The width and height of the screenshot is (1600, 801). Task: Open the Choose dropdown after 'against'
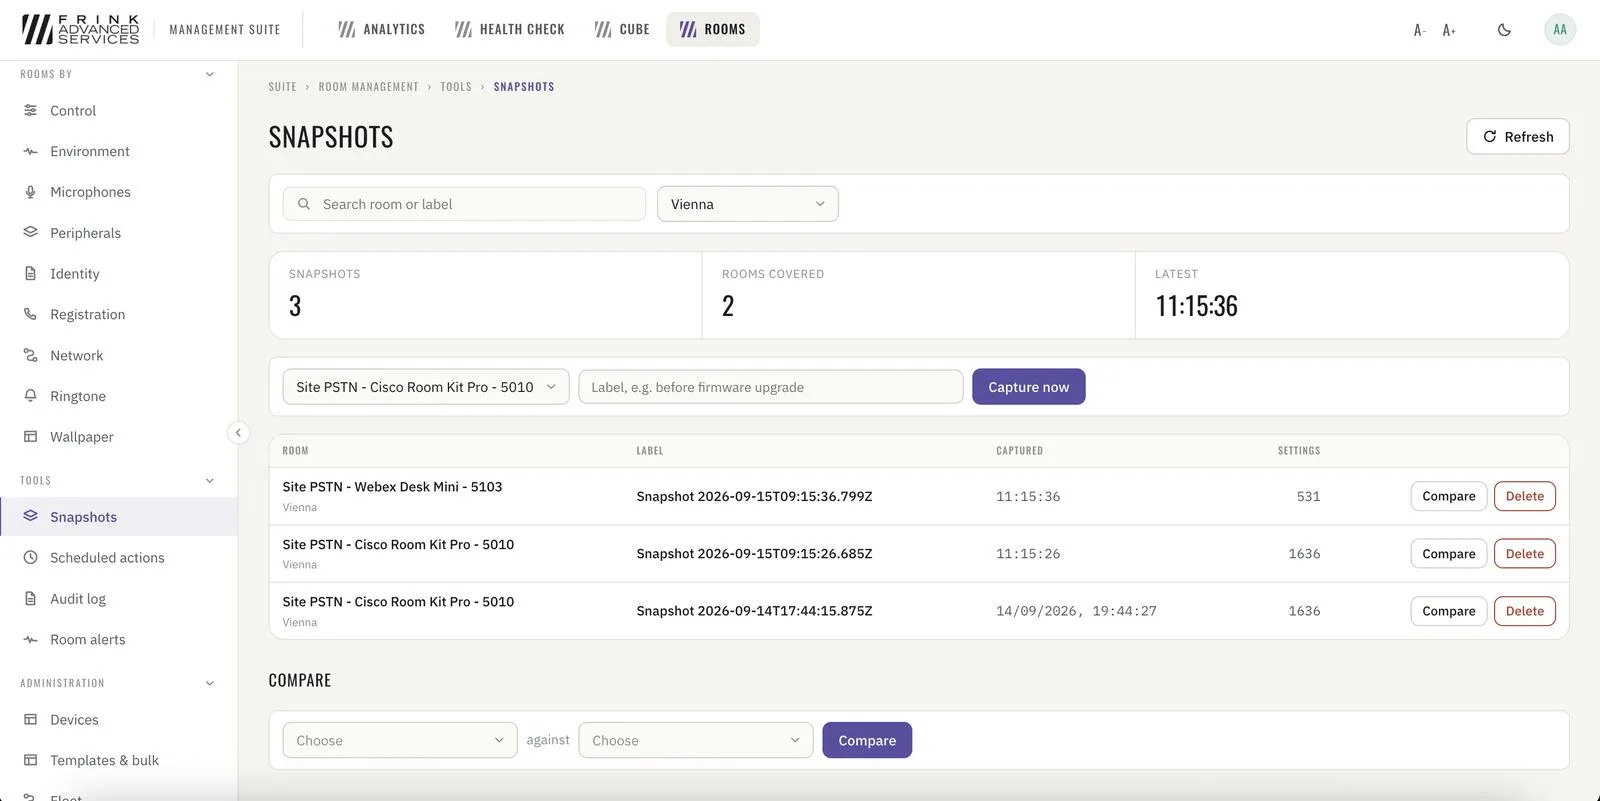pos(696,741)
